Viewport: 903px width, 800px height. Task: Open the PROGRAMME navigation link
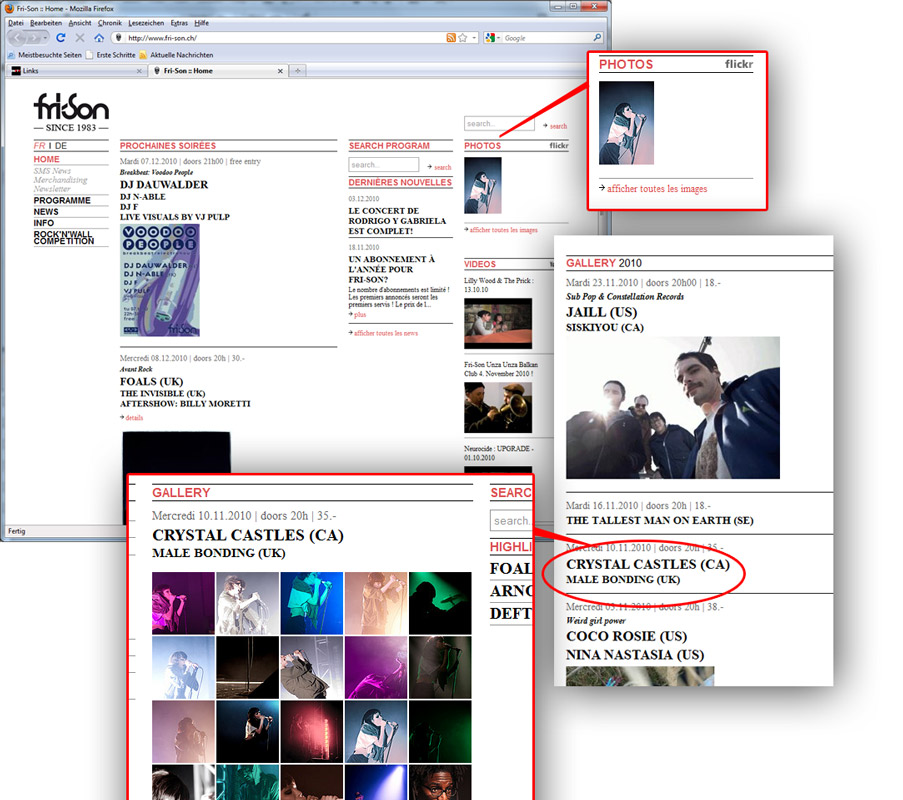[61, 200]
